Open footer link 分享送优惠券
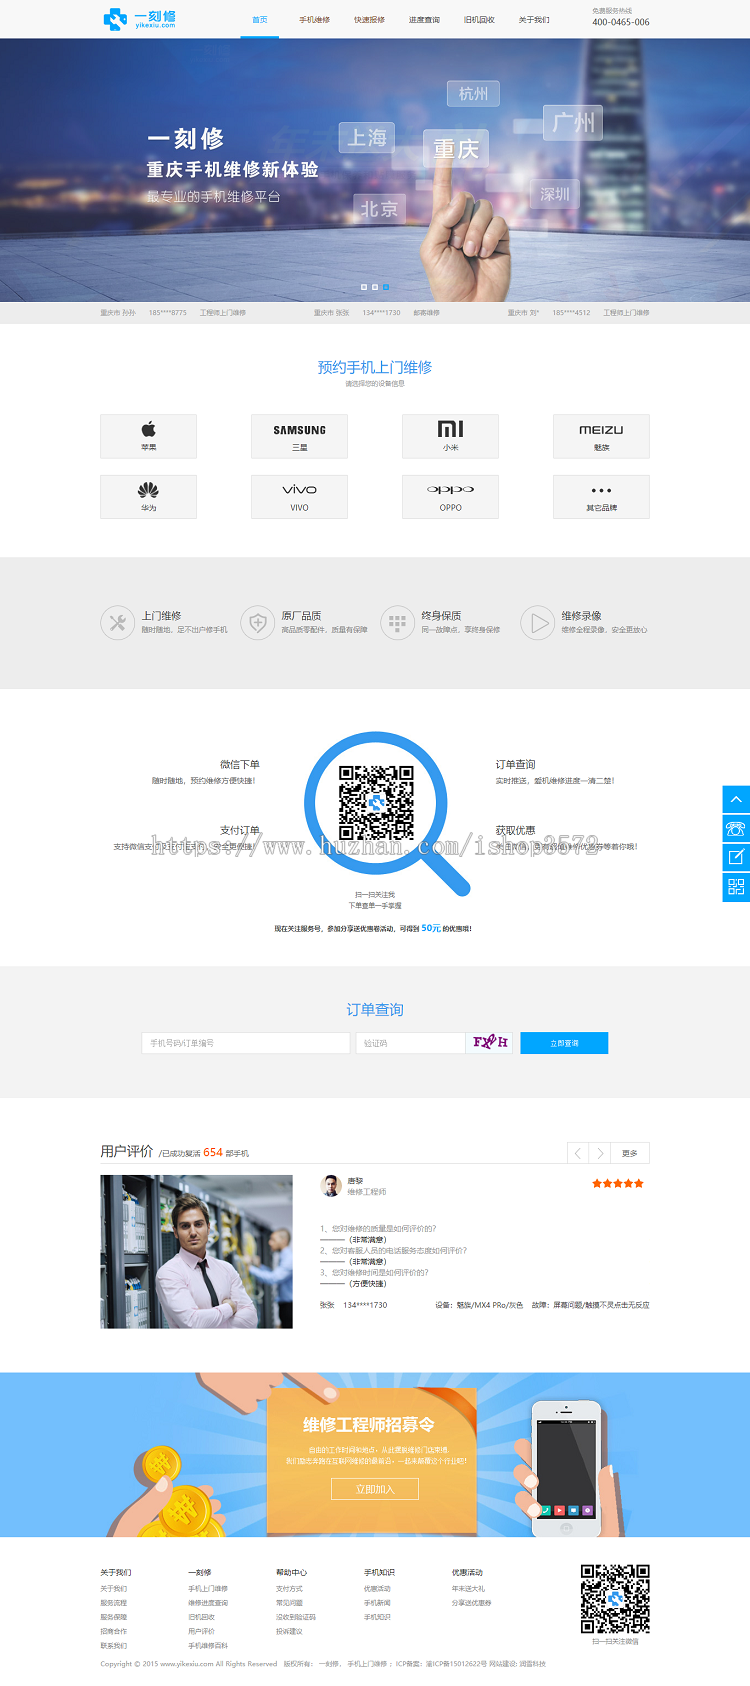 click(471, 1603)
